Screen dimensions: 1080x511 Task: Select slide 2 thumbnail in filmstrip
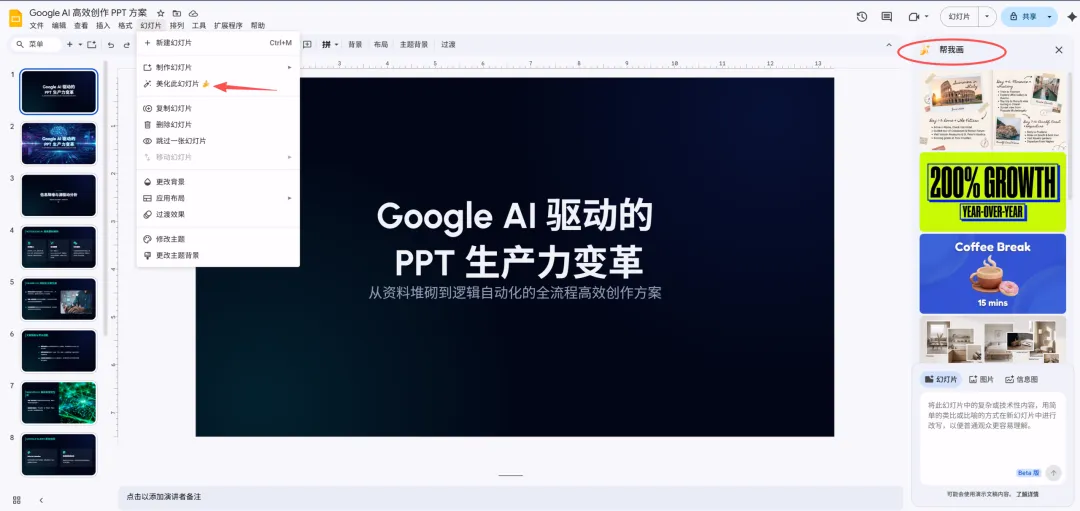(59, 143)
